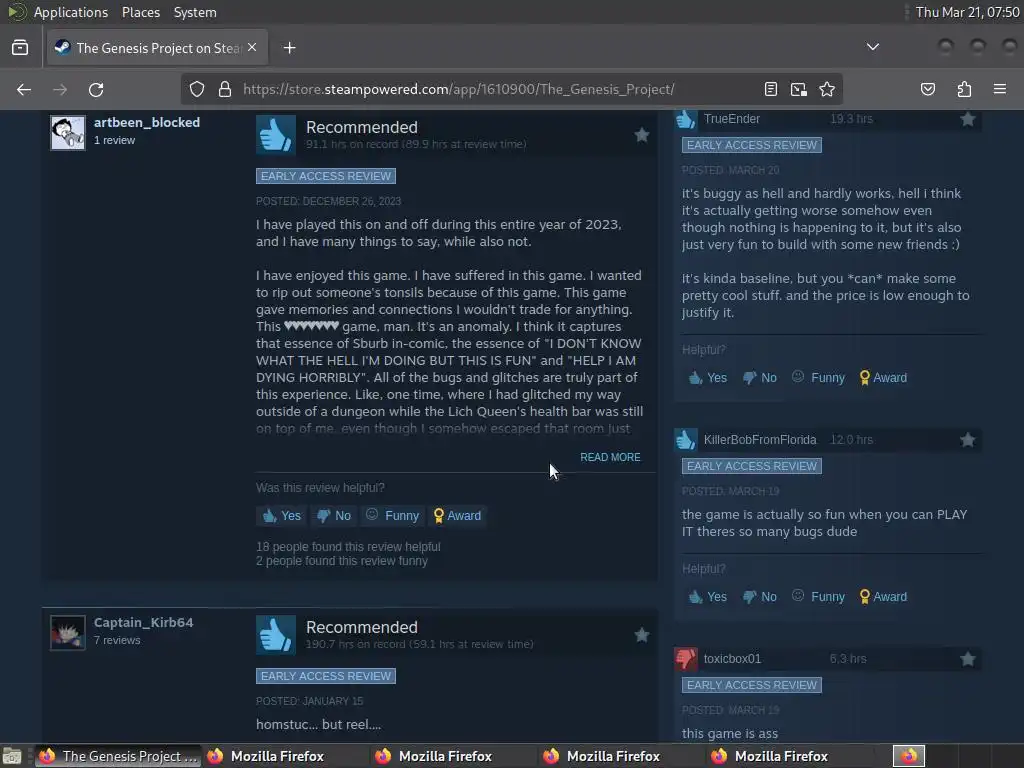Vote Yes on artbeen_blocked's review

(x=282, y=516)
